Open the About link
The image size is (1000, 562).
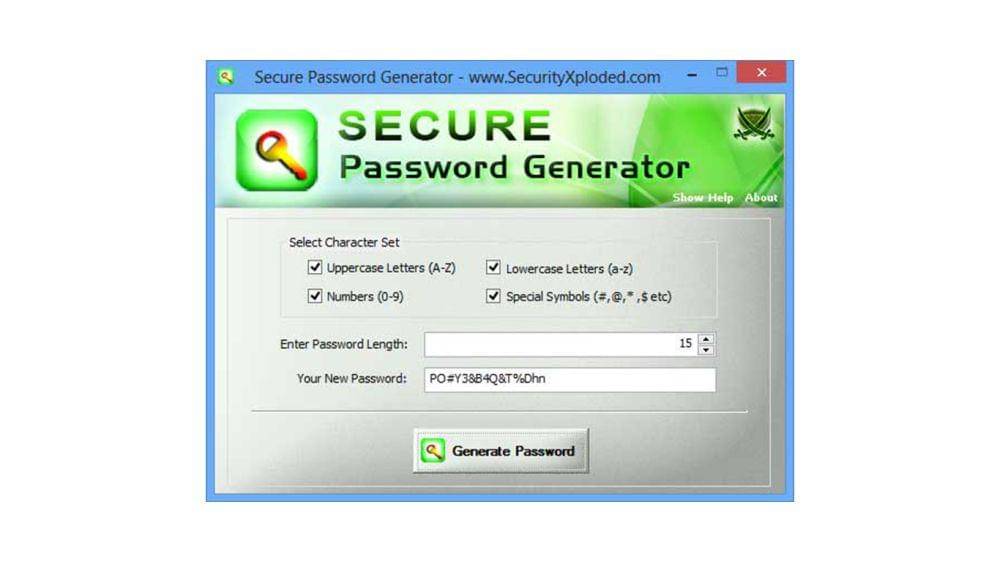(761, 198)
